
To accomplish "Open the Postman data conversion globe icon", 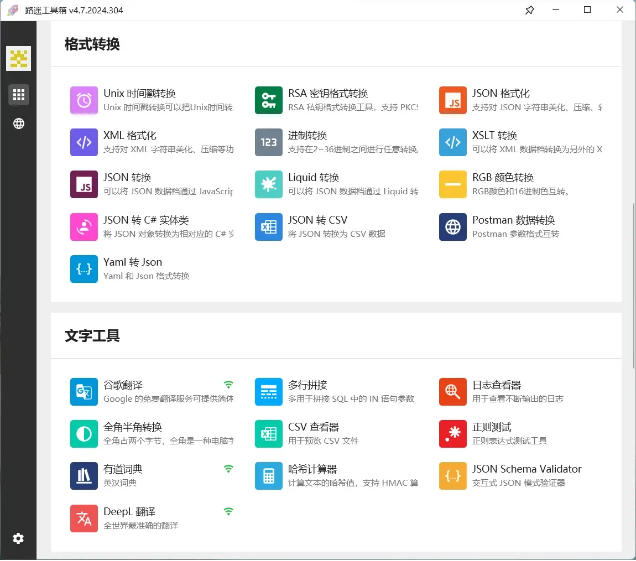I will 453,227.
